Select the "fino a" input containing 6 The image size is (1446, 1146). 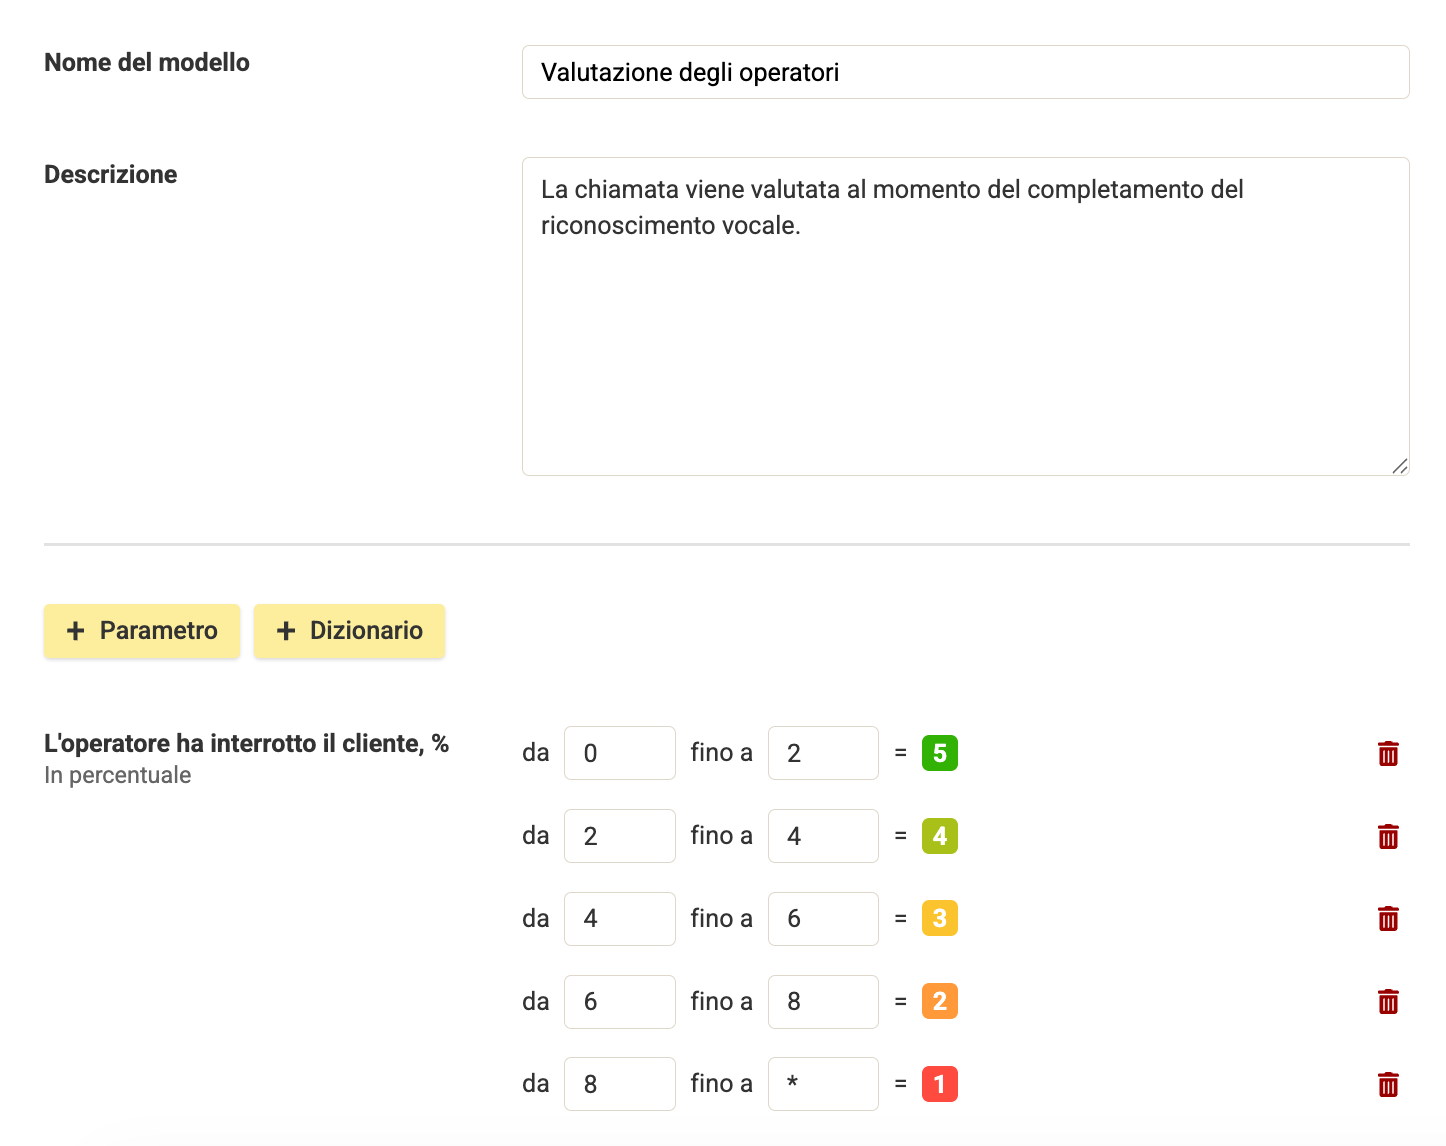[823, 918]
